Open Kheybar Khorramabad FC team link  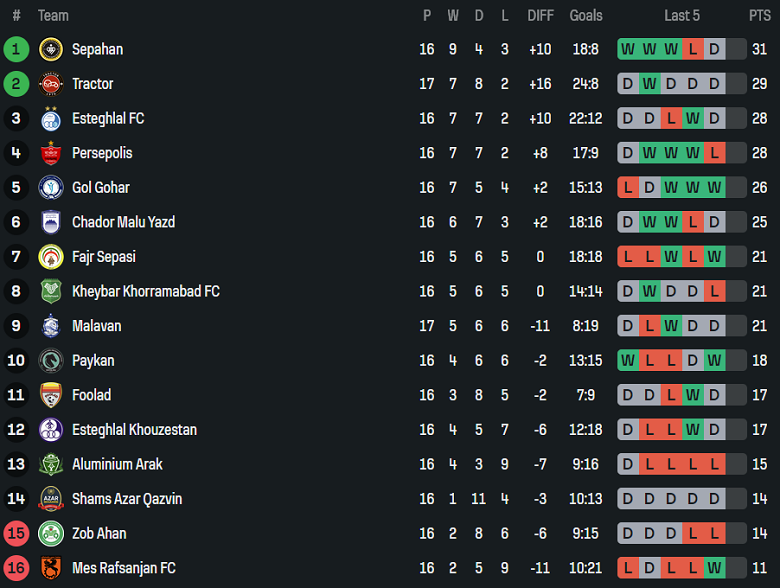pyautogui.click(x=146, y=291)
